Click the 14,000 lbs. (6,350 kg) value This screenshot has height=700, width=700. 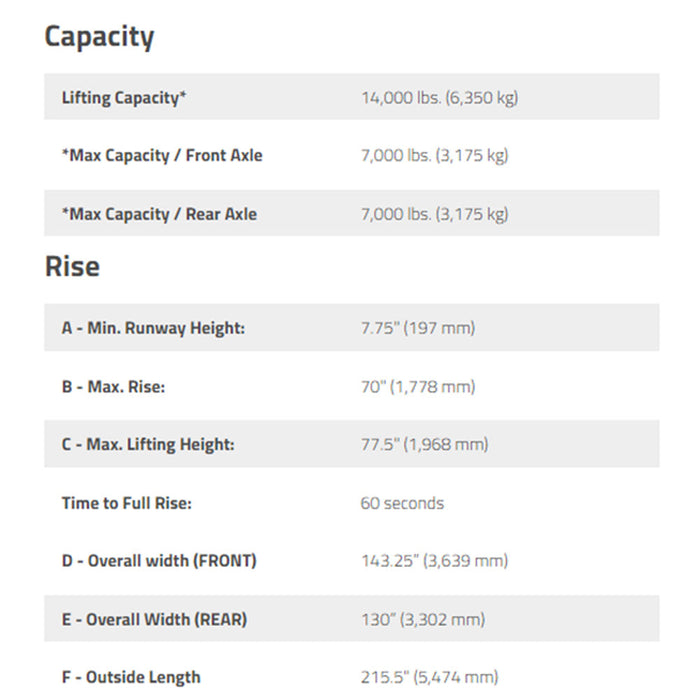tap(439, 98)
